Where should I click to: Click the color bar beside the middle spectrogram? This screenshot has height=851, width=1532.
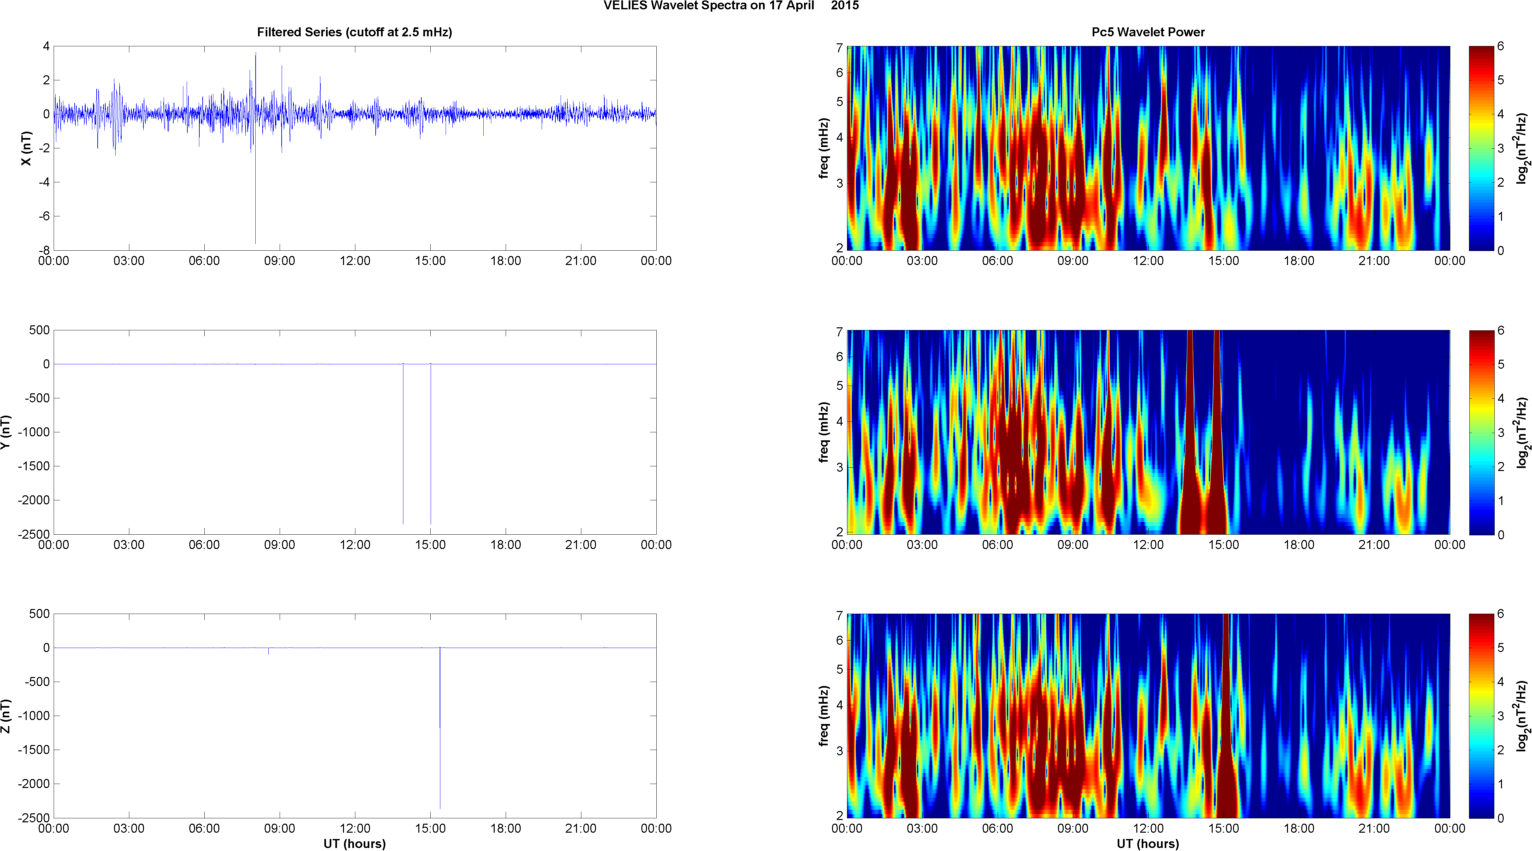[x=1481, y=432]
